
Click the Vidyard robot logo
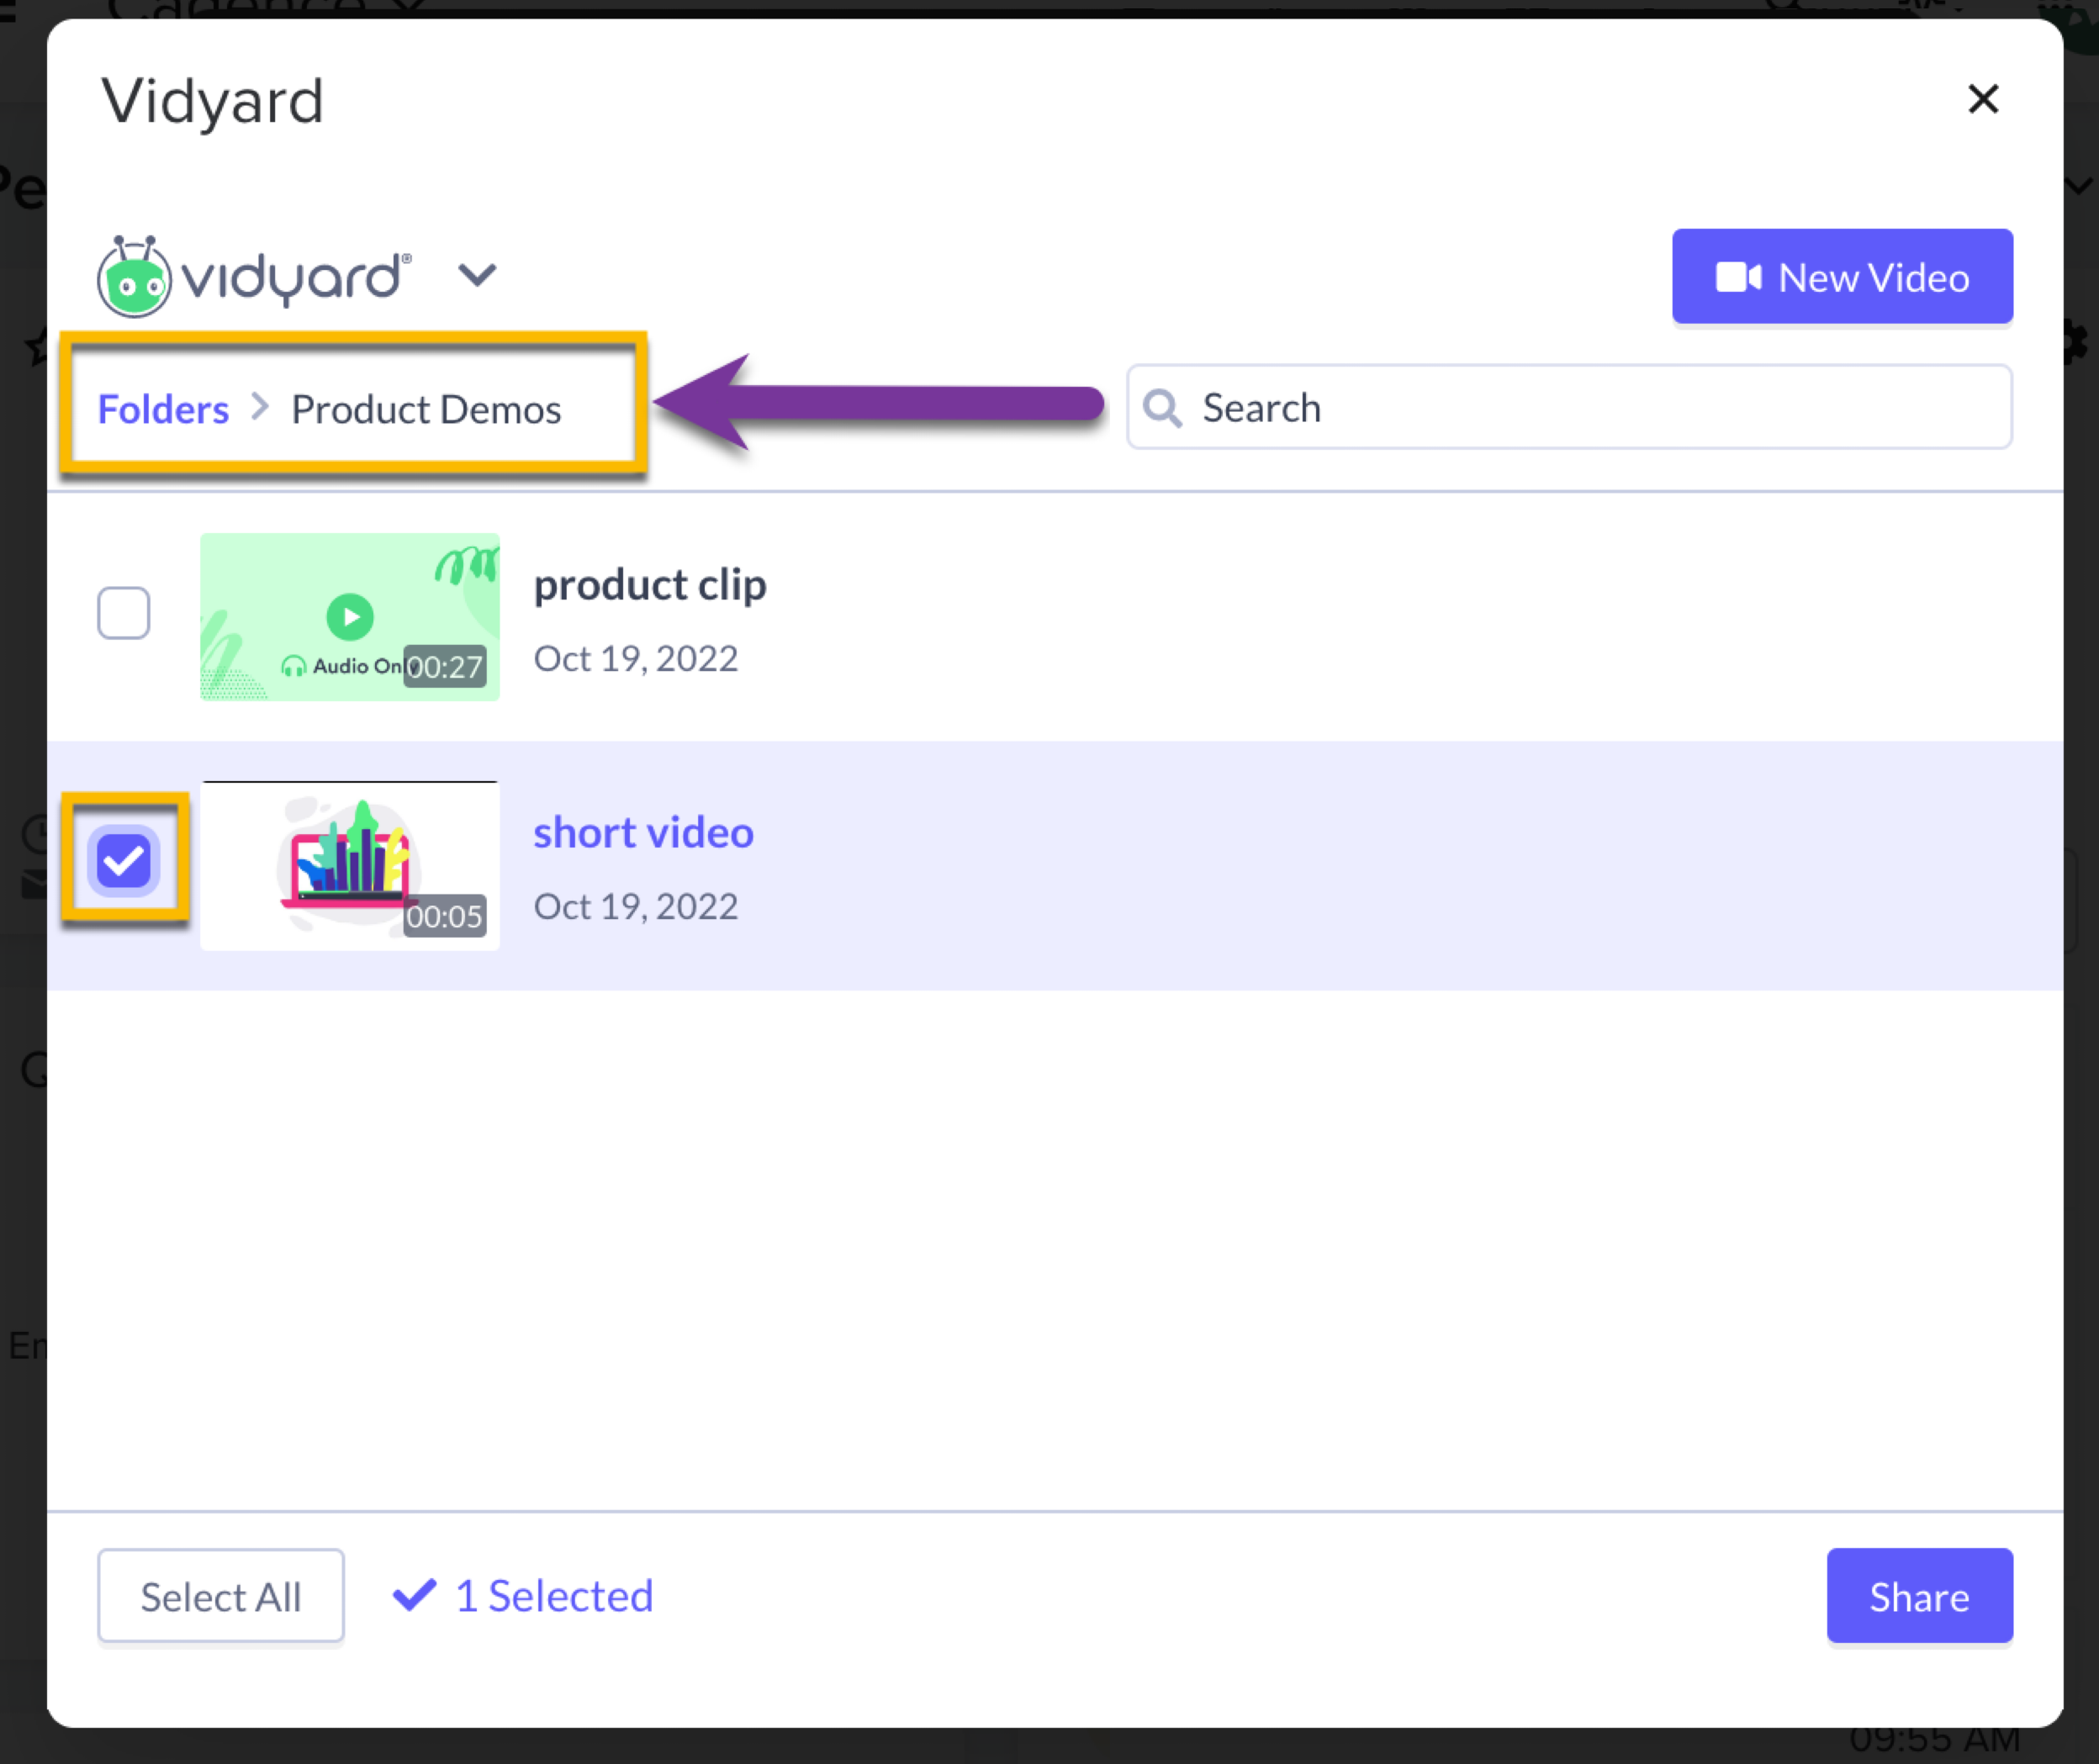point(135,277)
